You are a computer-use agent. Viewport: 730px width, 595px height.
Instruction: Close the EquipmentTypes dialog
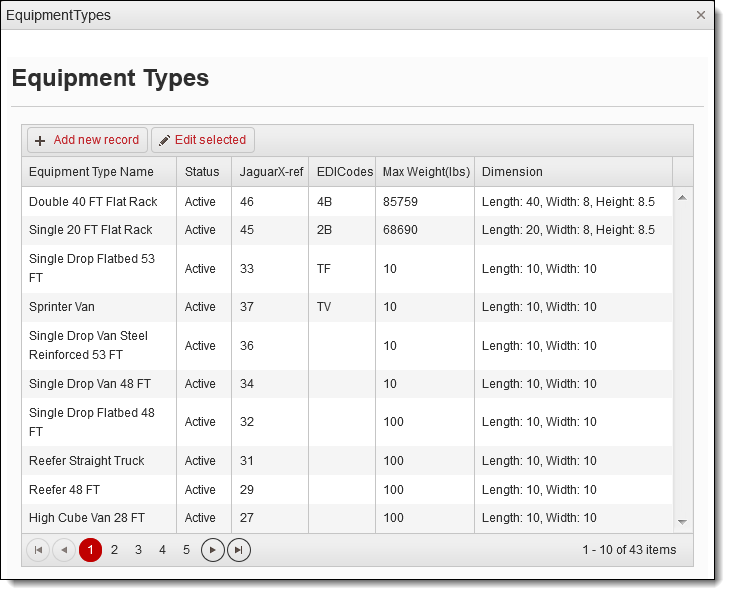click(701, 15)
